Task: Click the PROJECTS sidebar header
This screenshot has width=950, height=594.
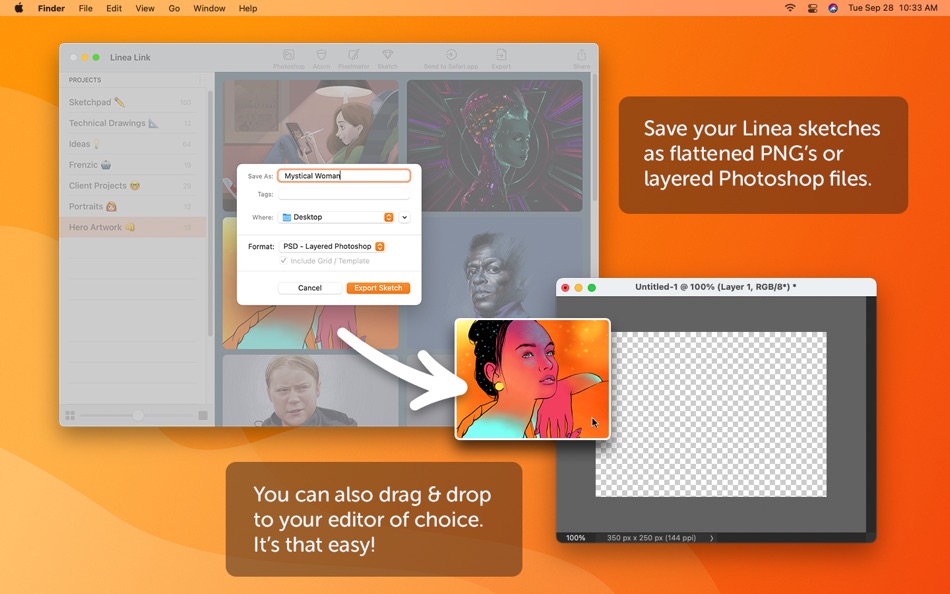Action: 85,79
